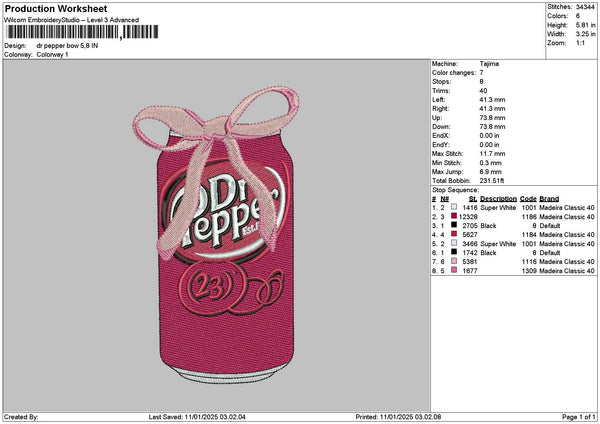
Task: Click the design name 'dr pepper bow 5,8 IN'
Action: point(67,46)
